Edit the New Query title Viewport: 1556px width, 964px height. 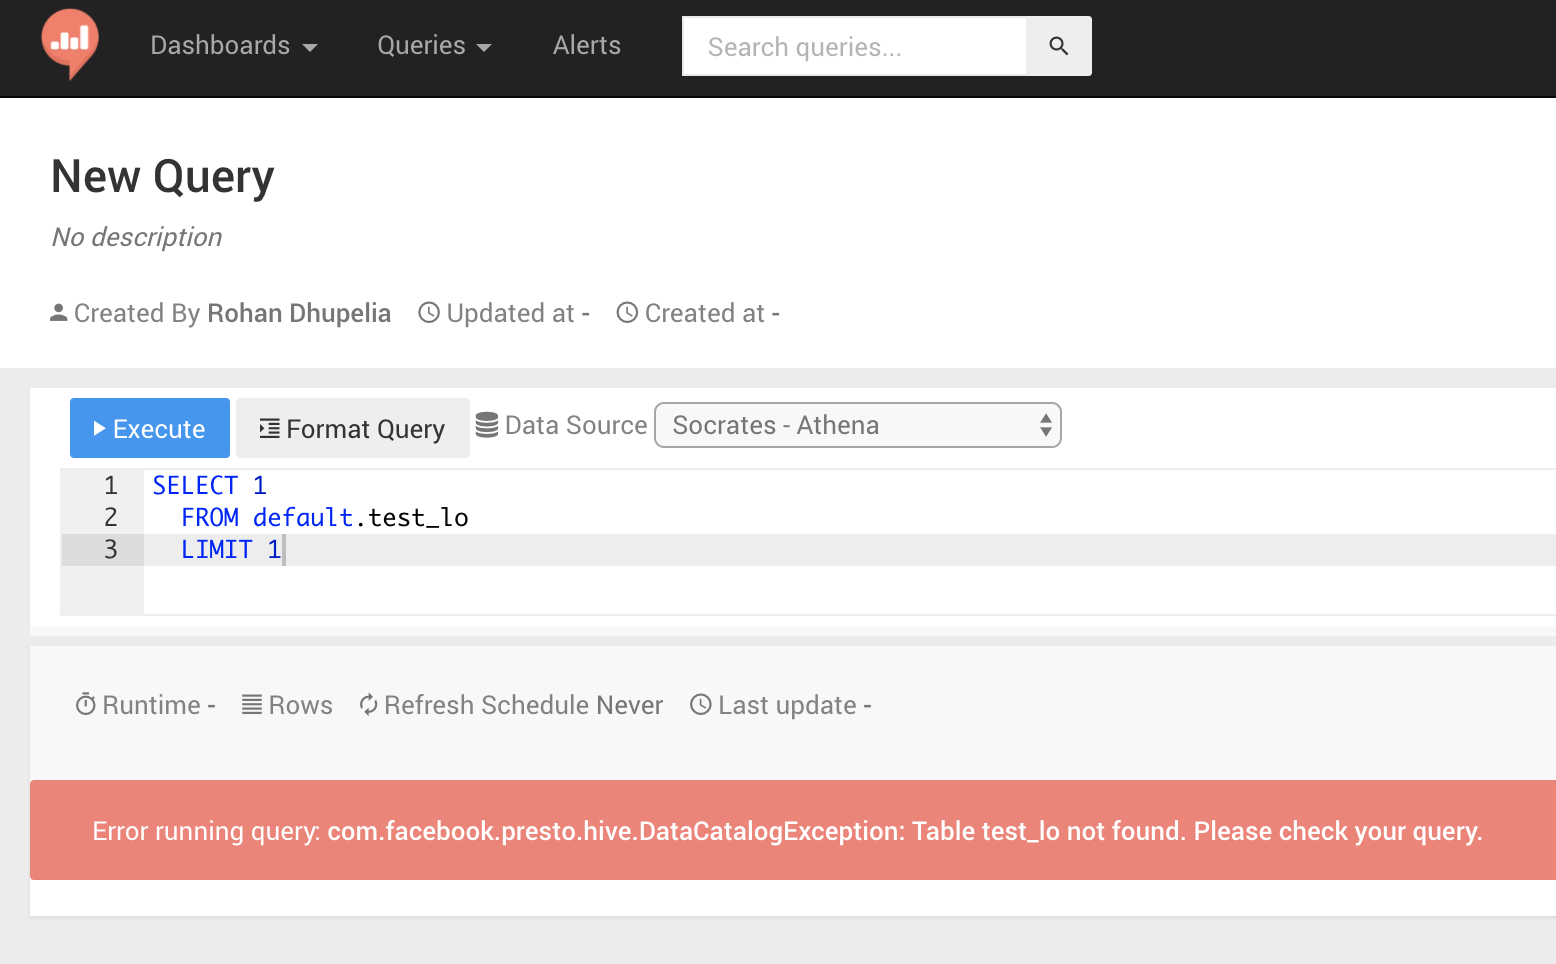162,177
